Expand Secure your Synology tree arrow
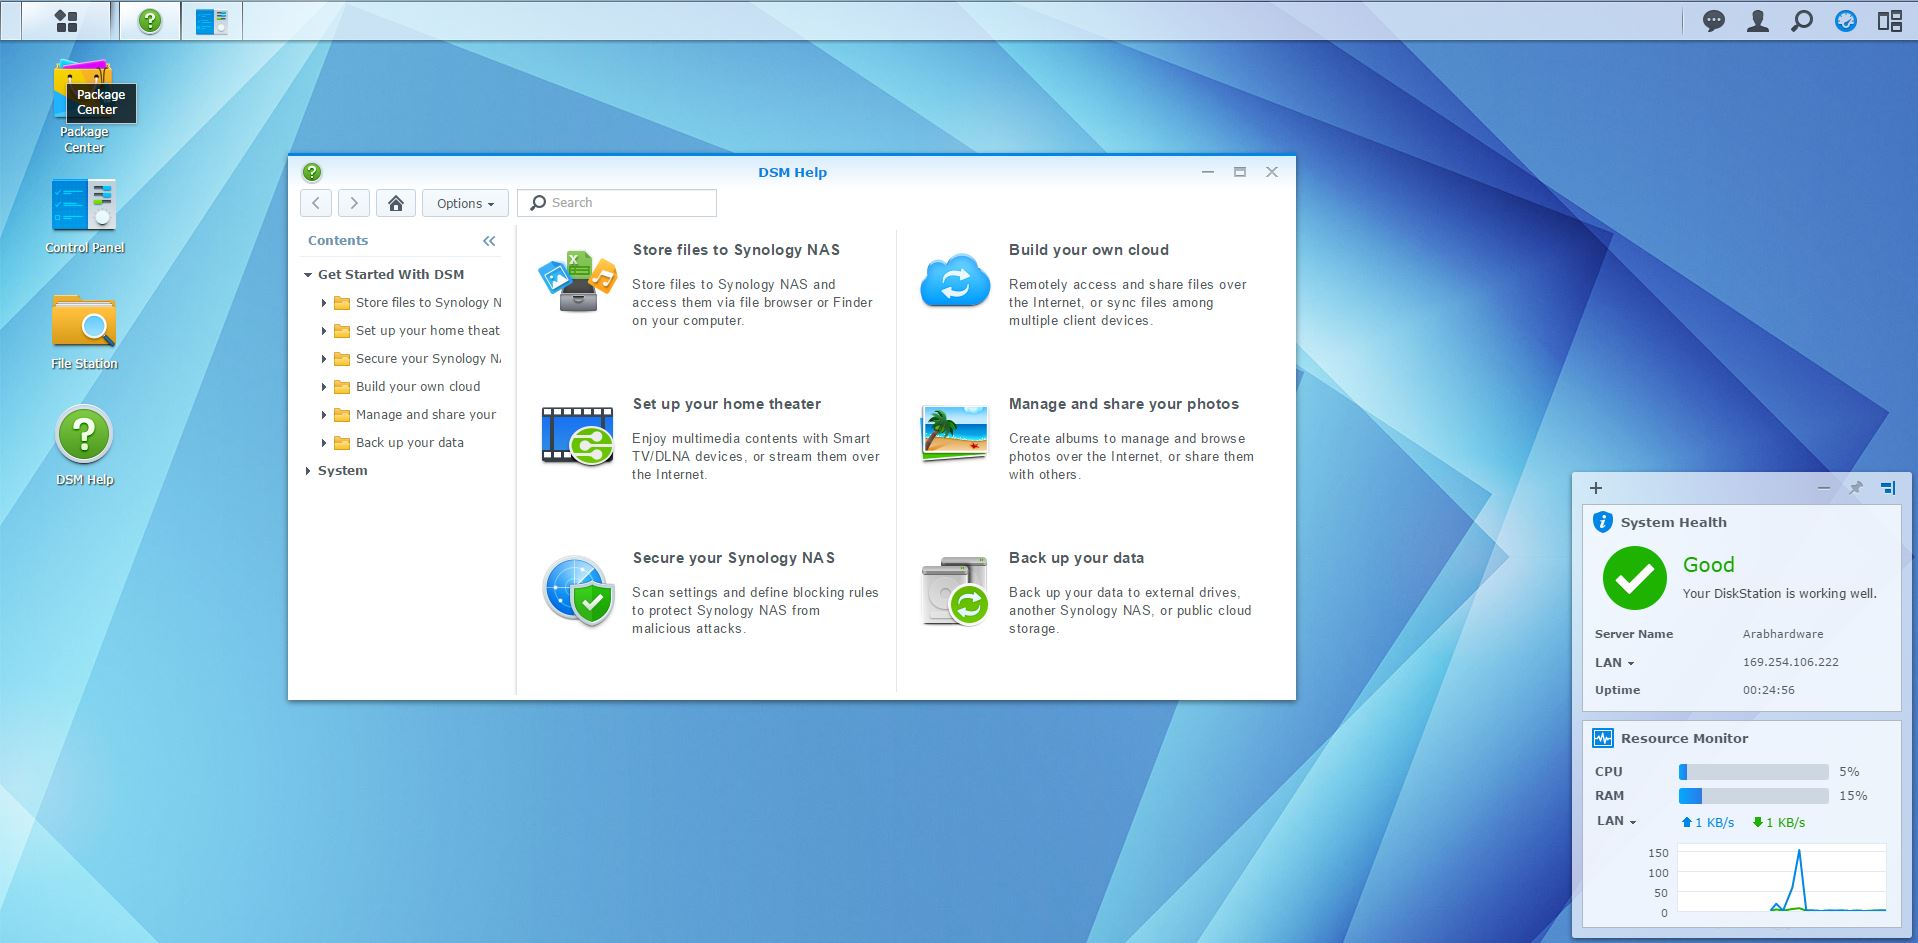This screenshot has width=1918, height=943. click(x=323, y=359)
